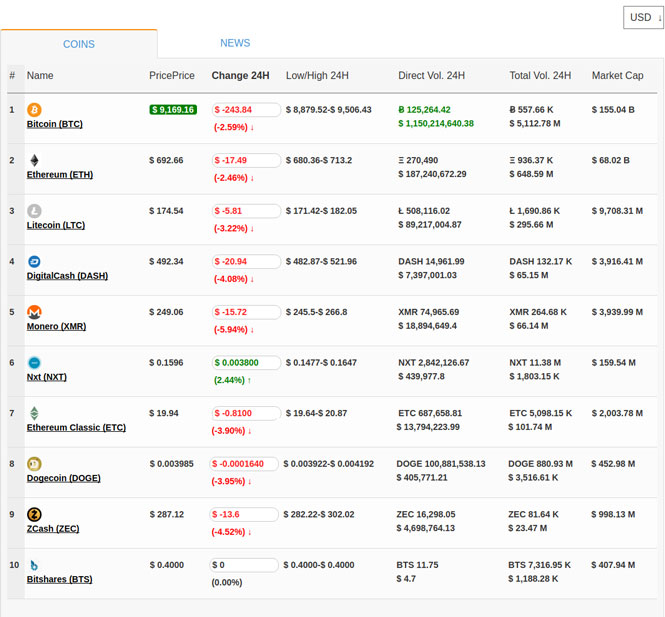Image resolution: width=665 pixels, height=617 pixels.
Task: Click Bitcoin change box $ -243.84
Action: pos(246,110)
